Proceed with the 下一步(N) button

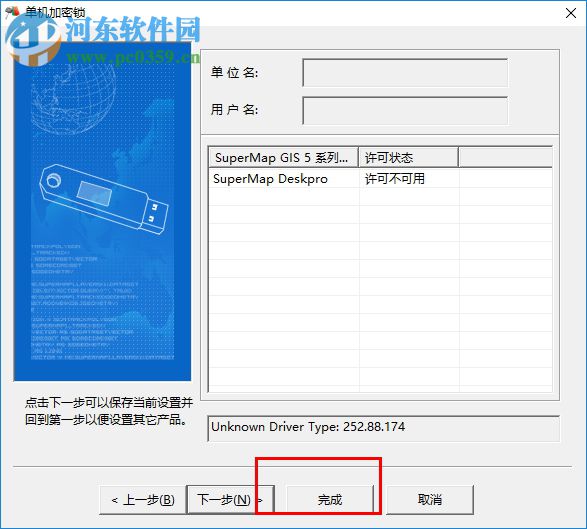pyautogui.click(x=230, y=499)
